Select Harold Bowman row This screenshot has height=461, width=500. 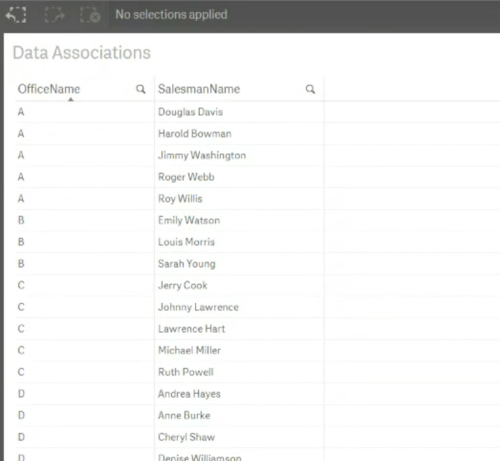[x=195, y=134]
